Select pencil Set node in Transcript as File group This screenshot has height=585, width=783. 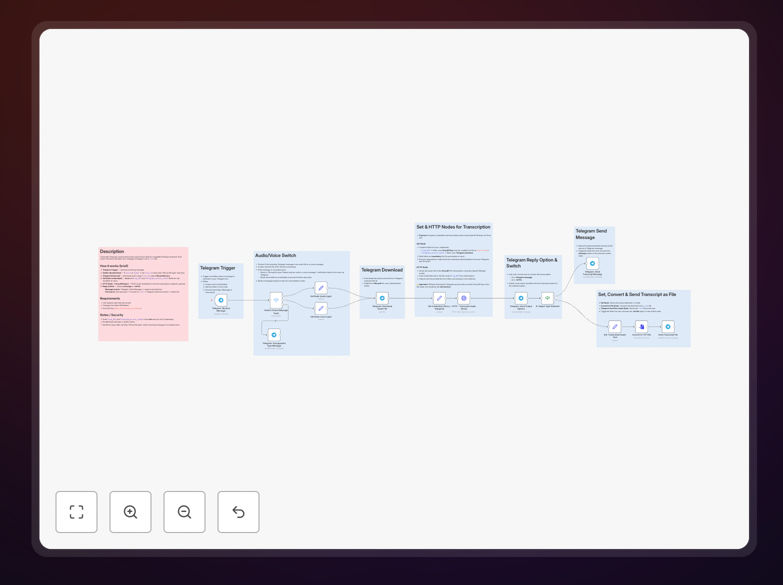pyautogui.click(x=615, y=327)
